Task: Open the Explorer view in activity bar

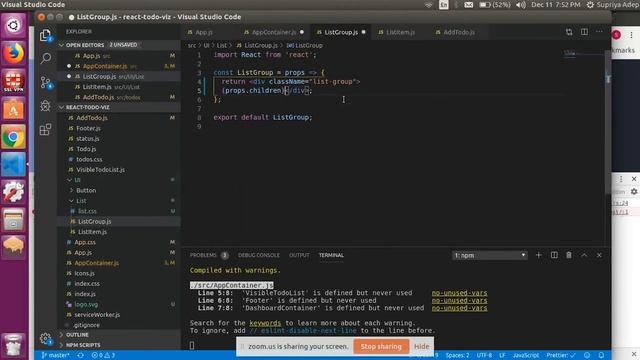Action: 45,36
